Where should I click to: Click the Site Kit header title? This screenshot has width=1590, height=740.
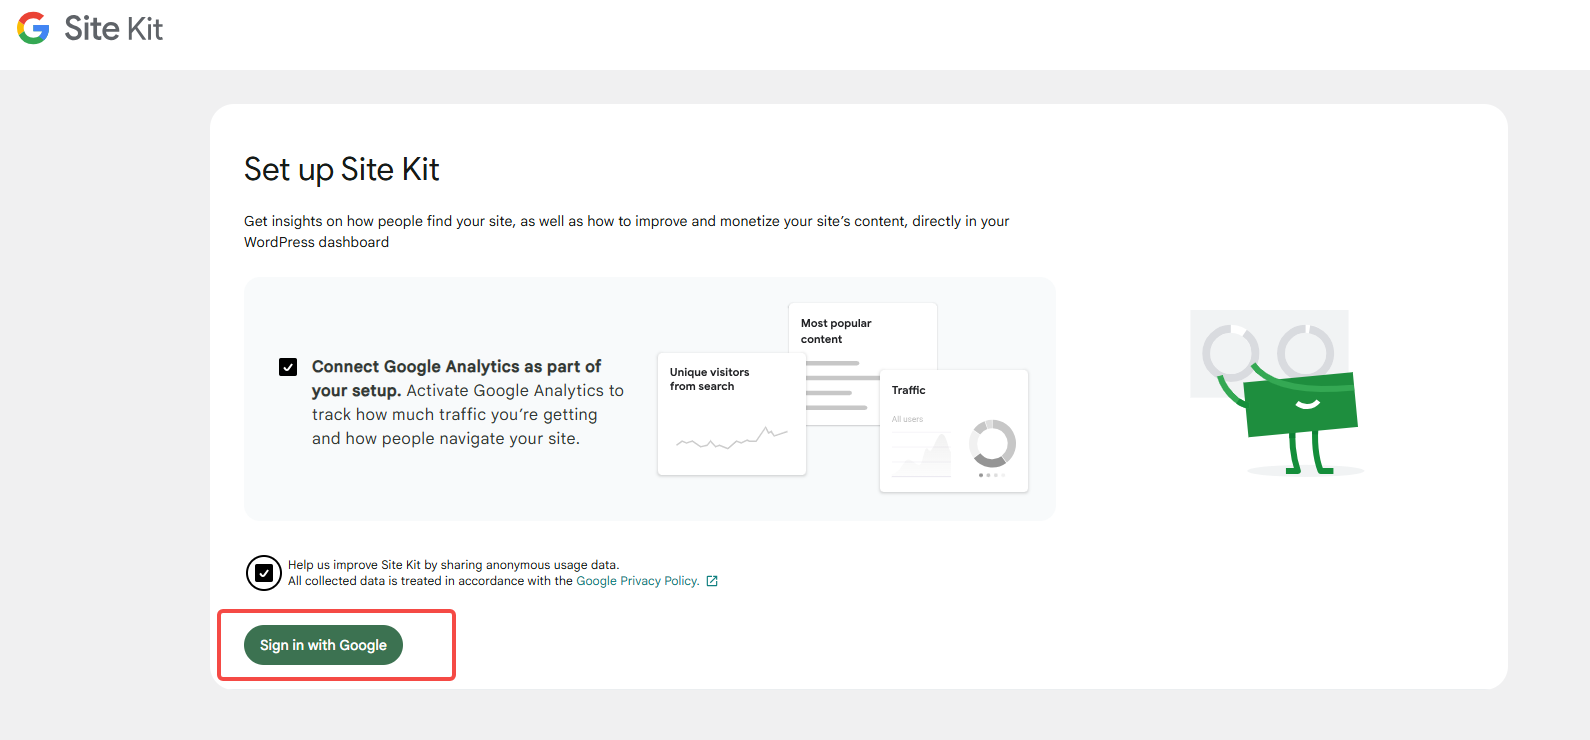click(113, 29)
